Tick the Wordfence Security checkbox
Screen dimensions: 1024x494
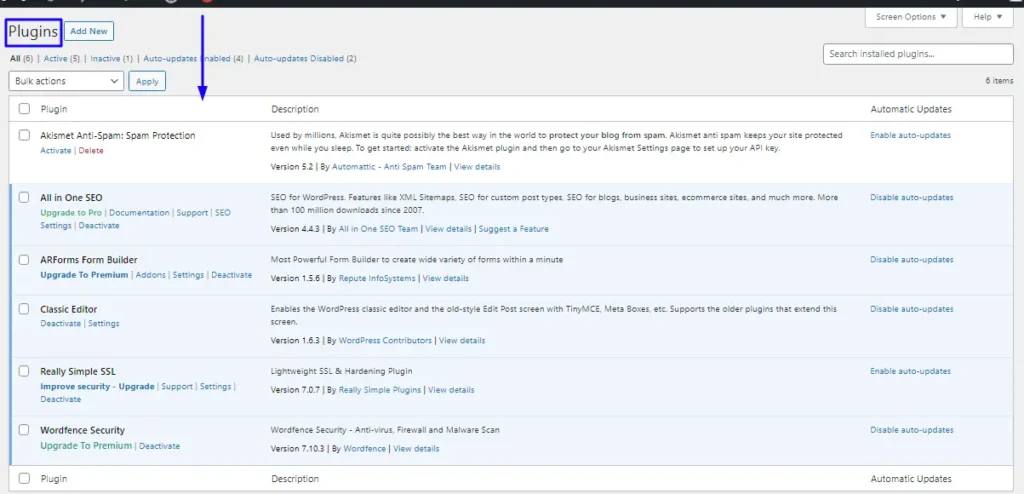24,430
